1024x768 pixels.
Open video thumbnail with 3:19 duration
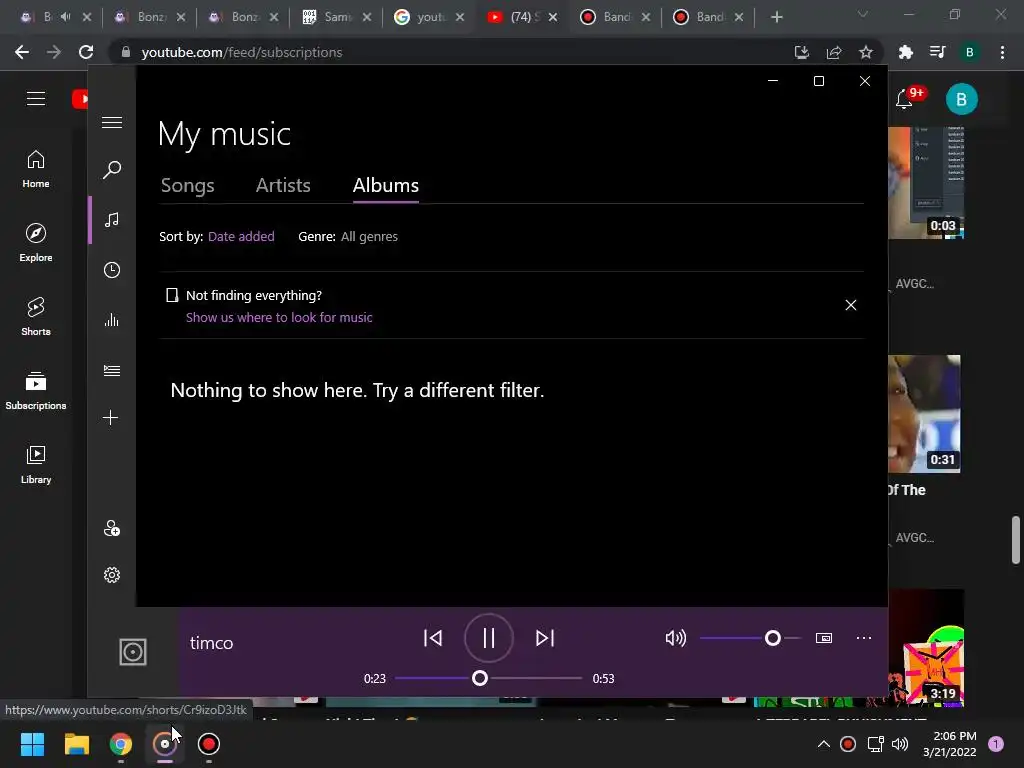[926, 648]
